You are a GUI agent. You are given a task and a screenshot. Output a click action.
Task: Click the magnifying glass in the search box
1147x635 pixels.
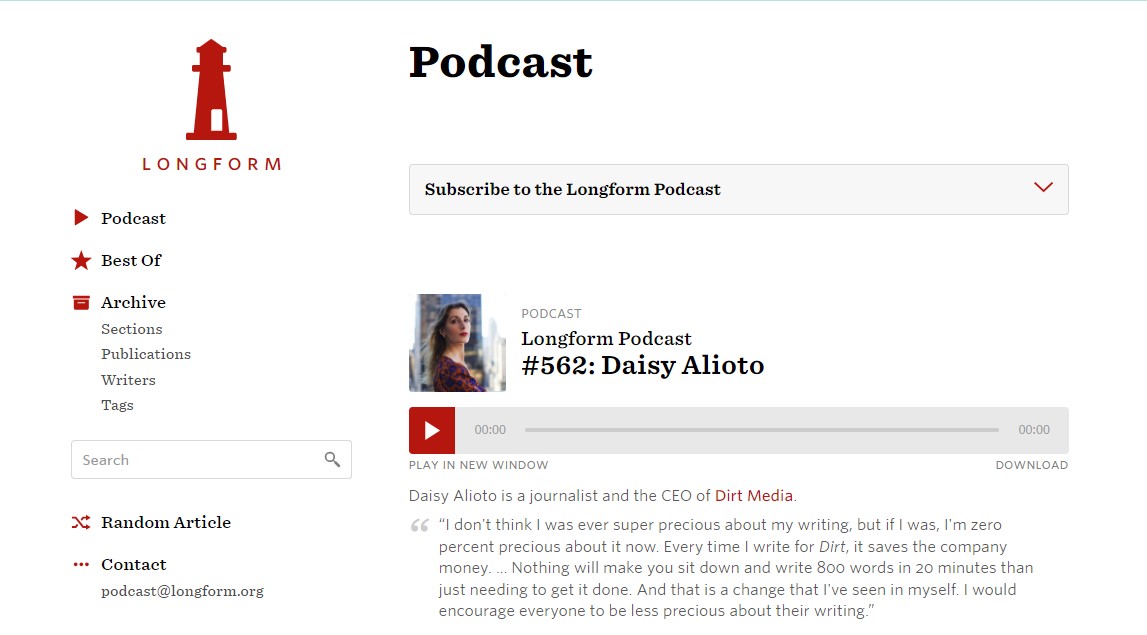(332, 459)
